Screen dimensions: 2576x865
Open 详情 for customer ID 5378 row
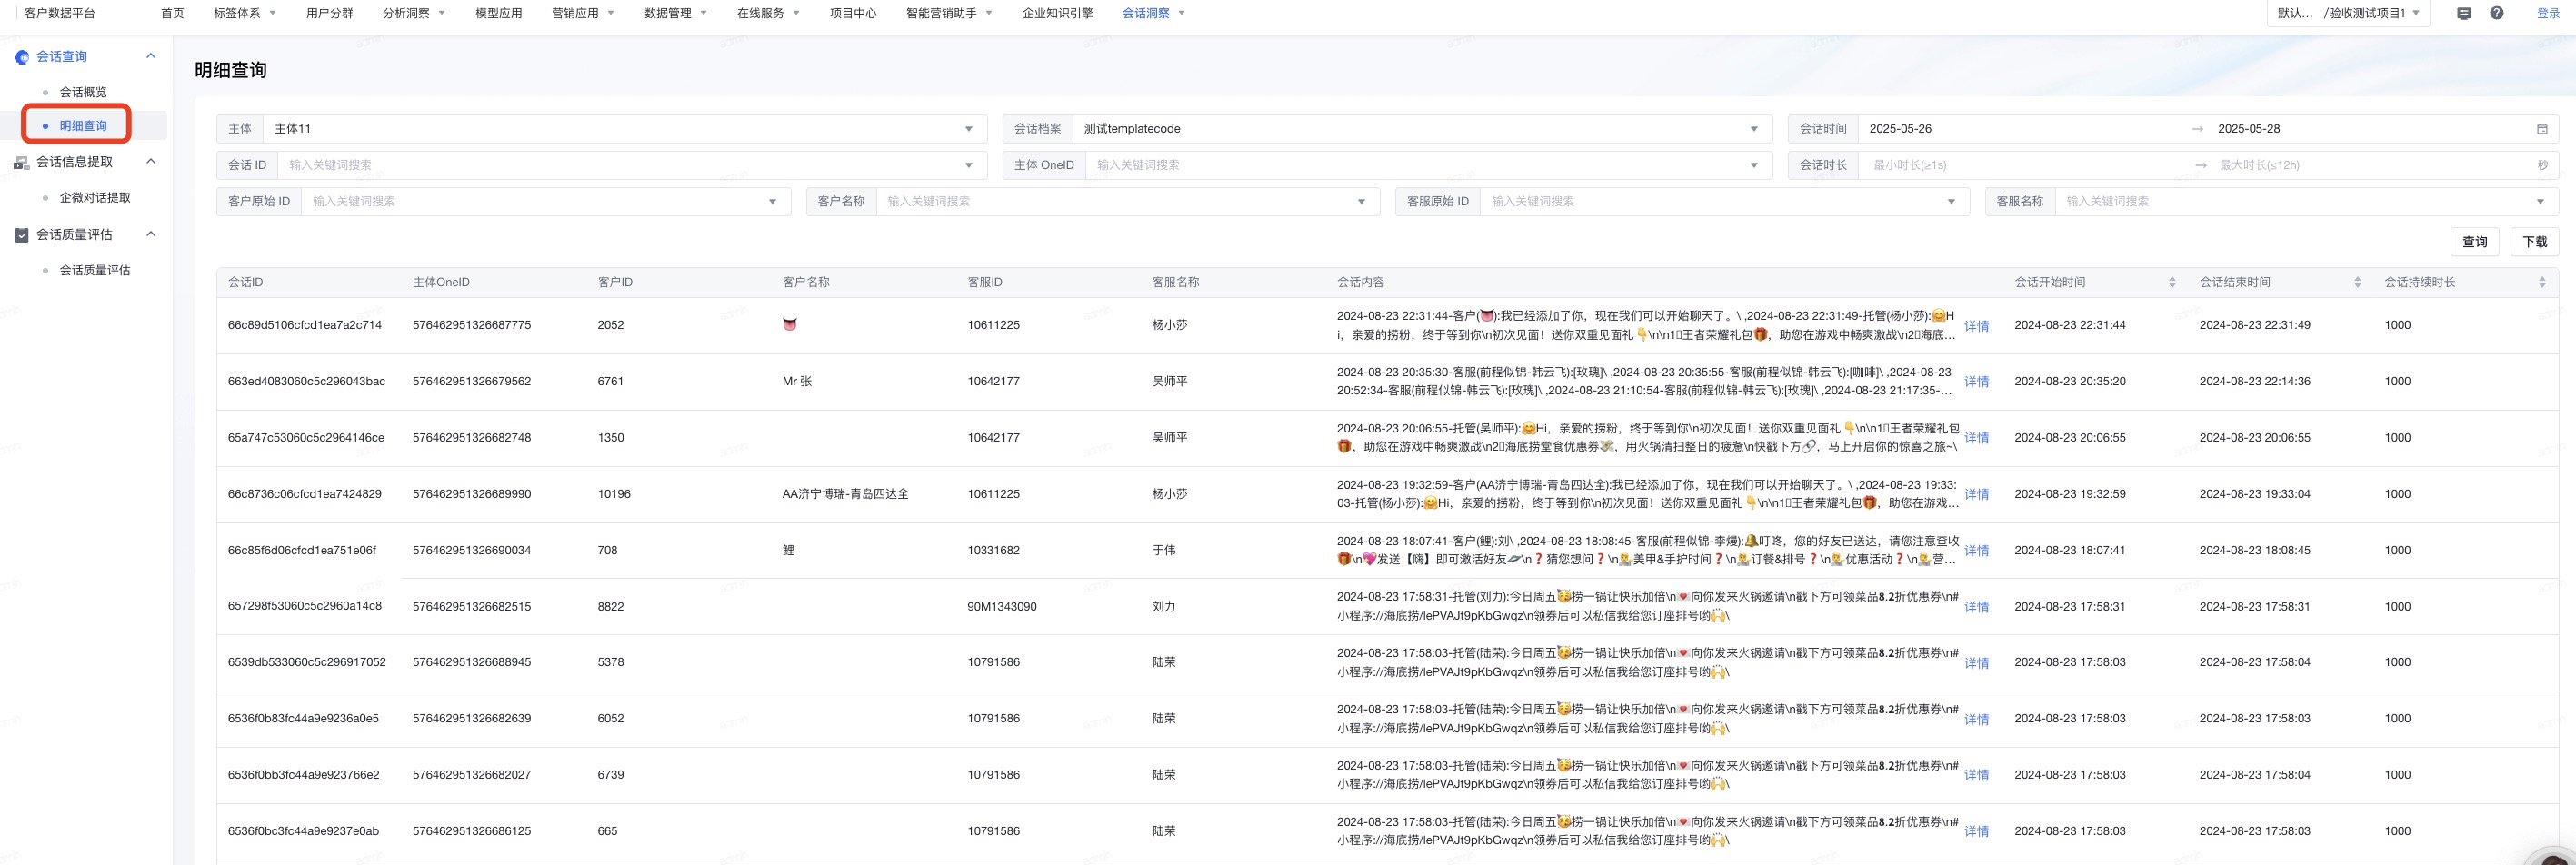tap(1976, 664)
